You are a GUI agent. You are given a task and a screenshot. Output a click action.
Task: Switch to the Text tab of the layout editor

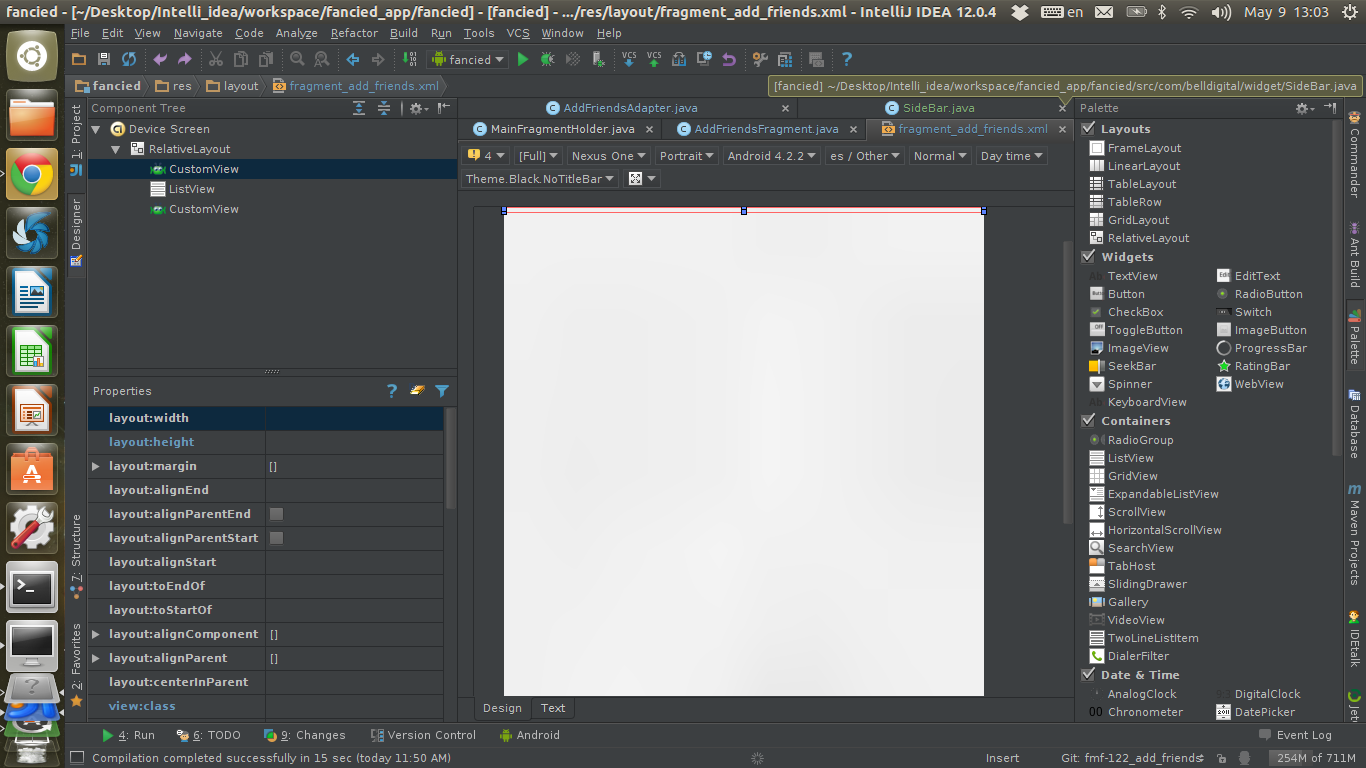[x=552, y=708]
